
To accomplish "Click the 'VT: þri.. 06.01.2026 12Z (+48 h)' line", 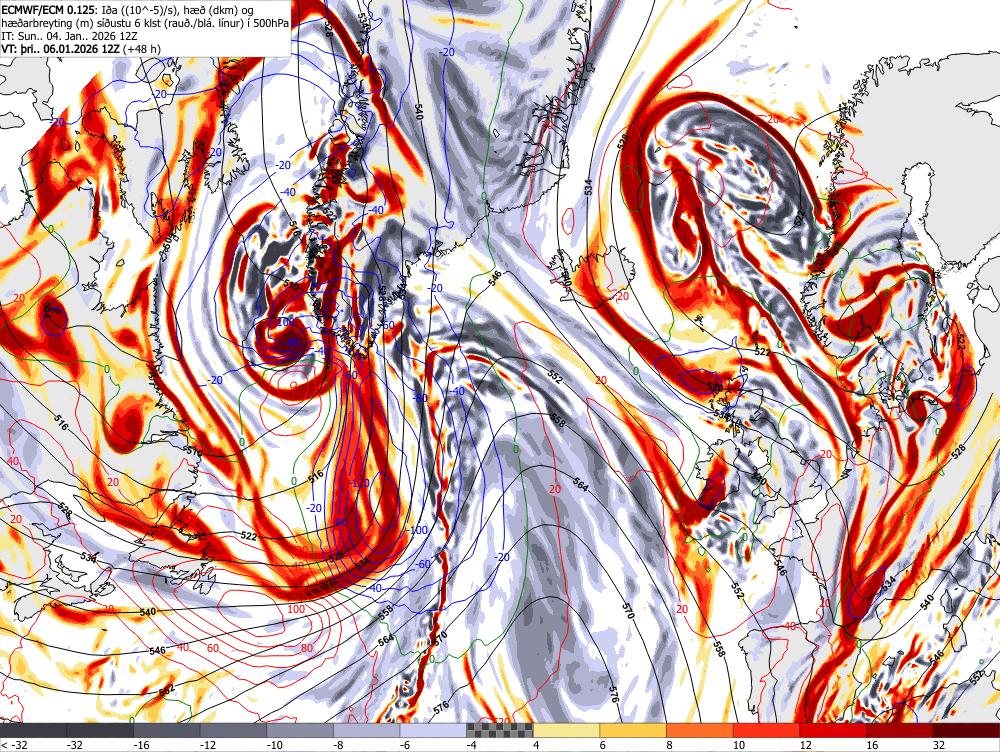I will pyautogui.click(x=81, y=48).
